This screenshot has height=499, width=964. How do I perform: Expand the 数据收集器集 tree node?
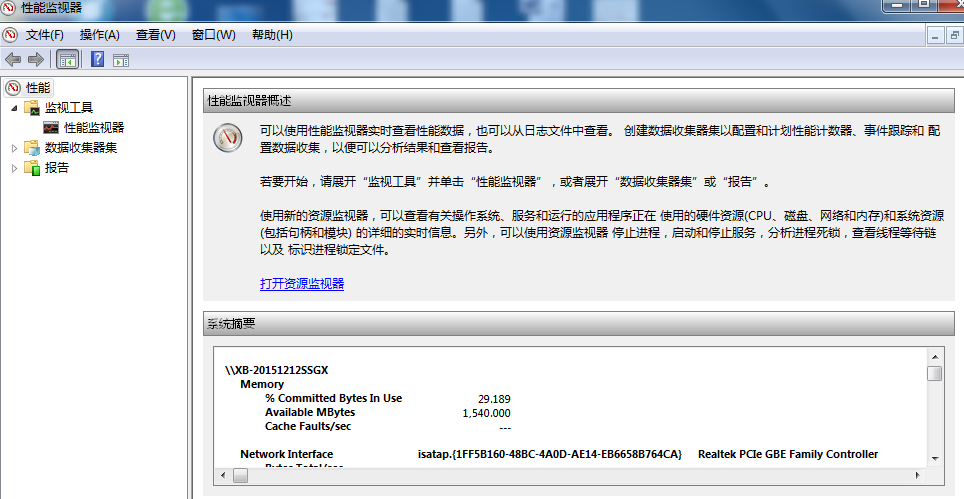pos(14,148)
